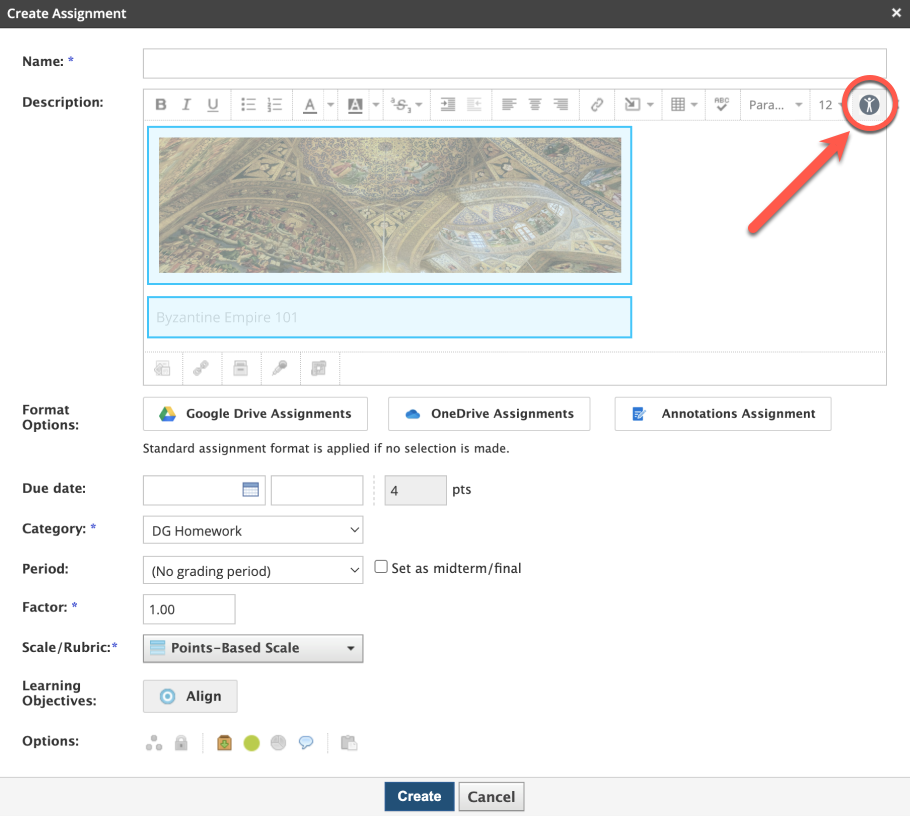Expand the Category dropdown showing DG Homework

253,530
